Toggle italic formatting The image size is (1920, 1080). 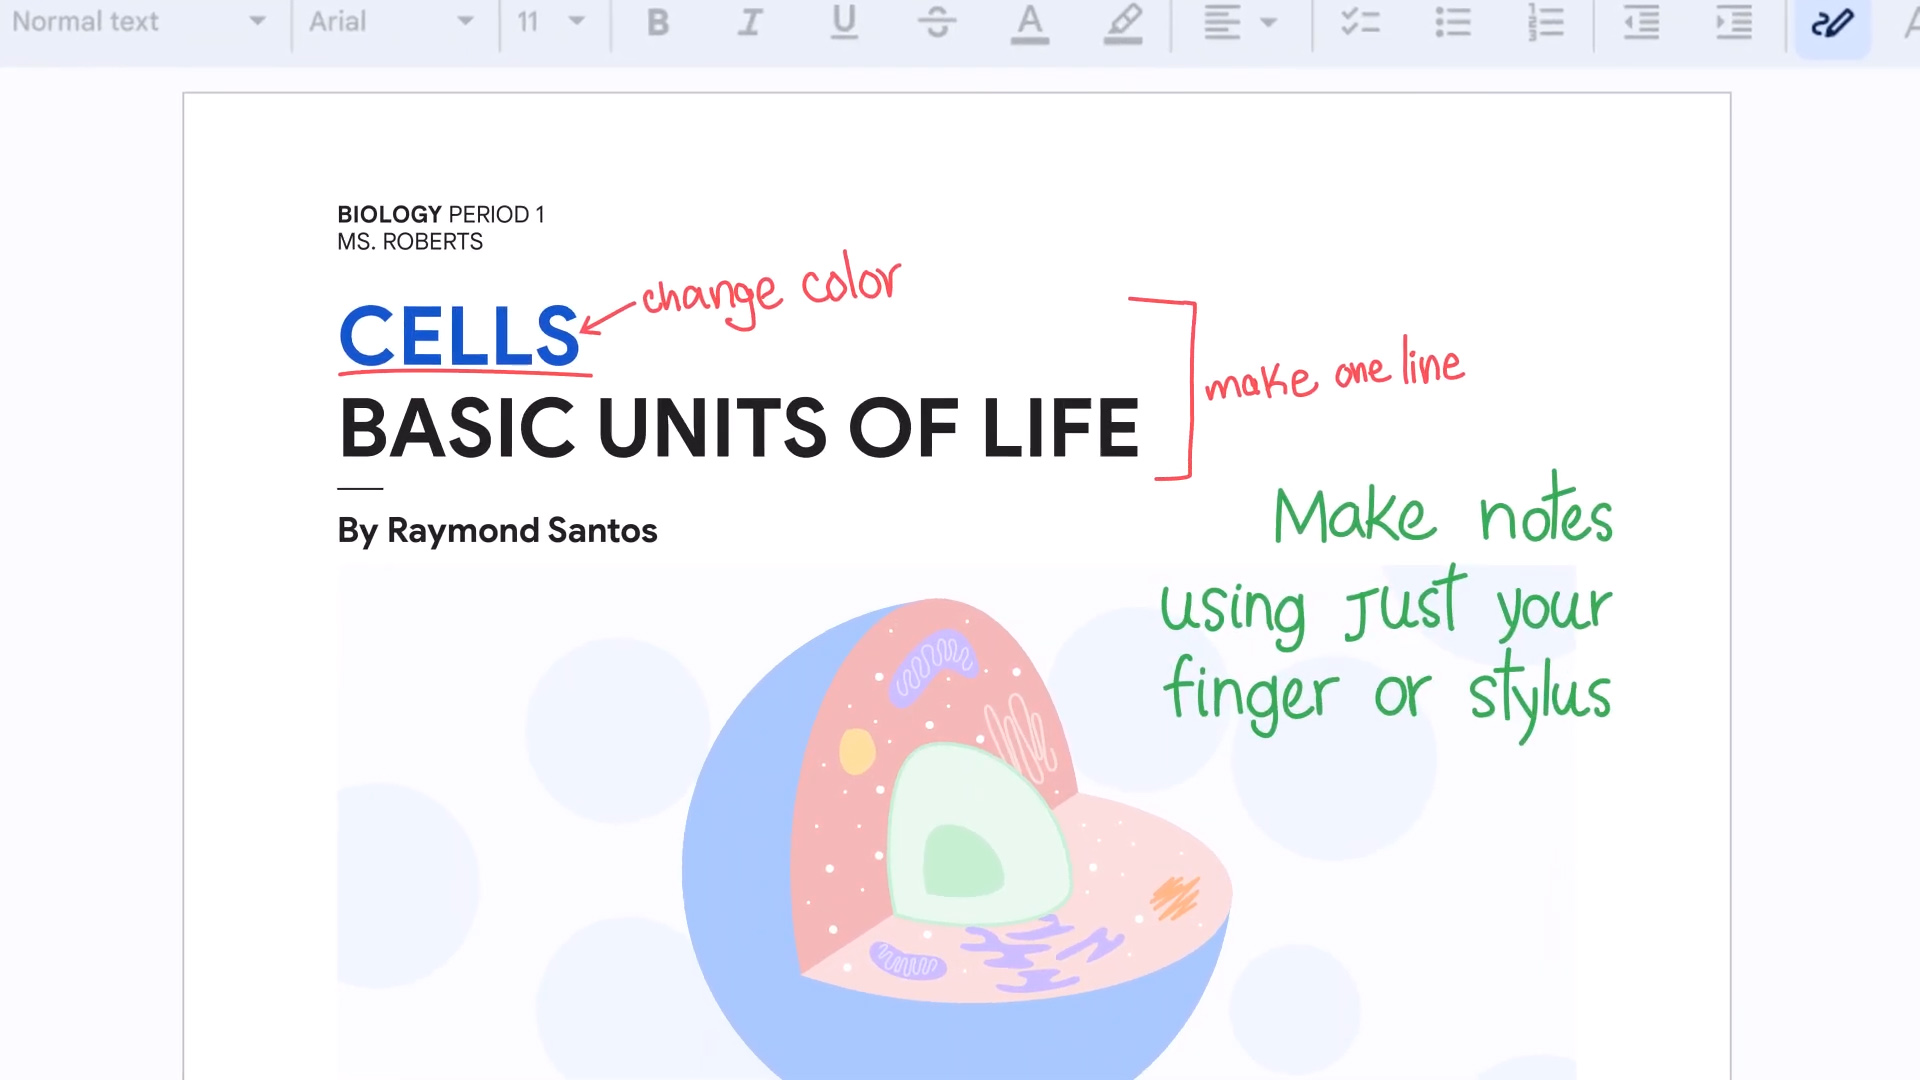tap(750, 22)
